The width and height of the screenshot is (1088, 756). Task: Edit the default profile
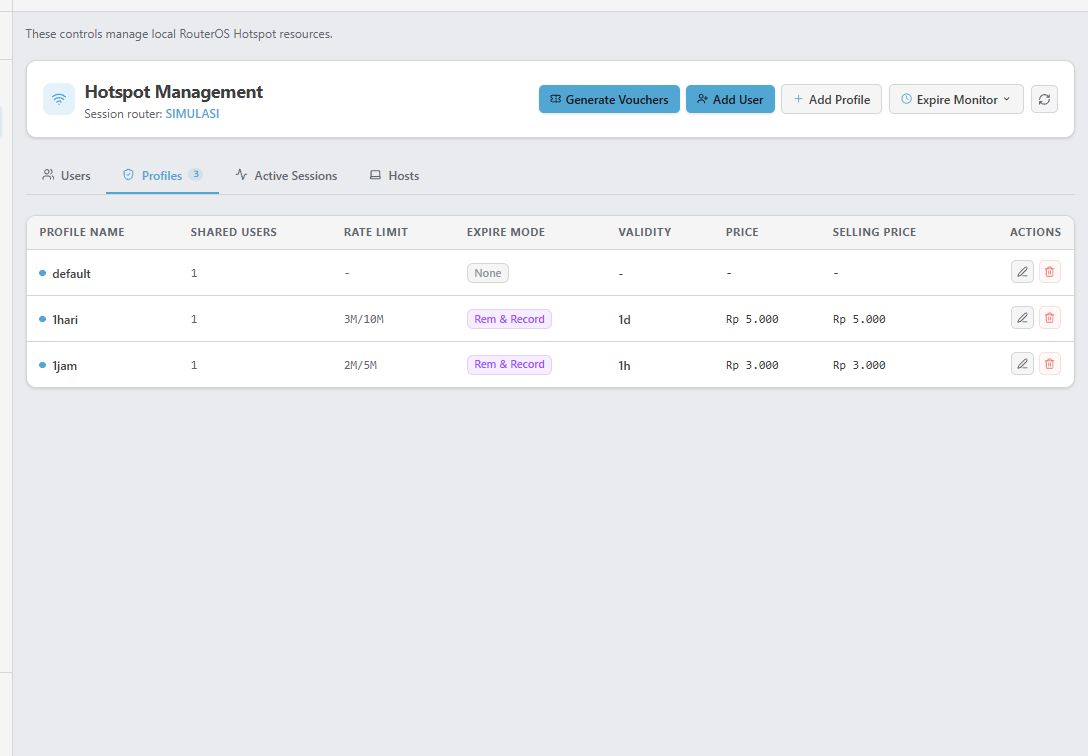tap(1022, 272)
